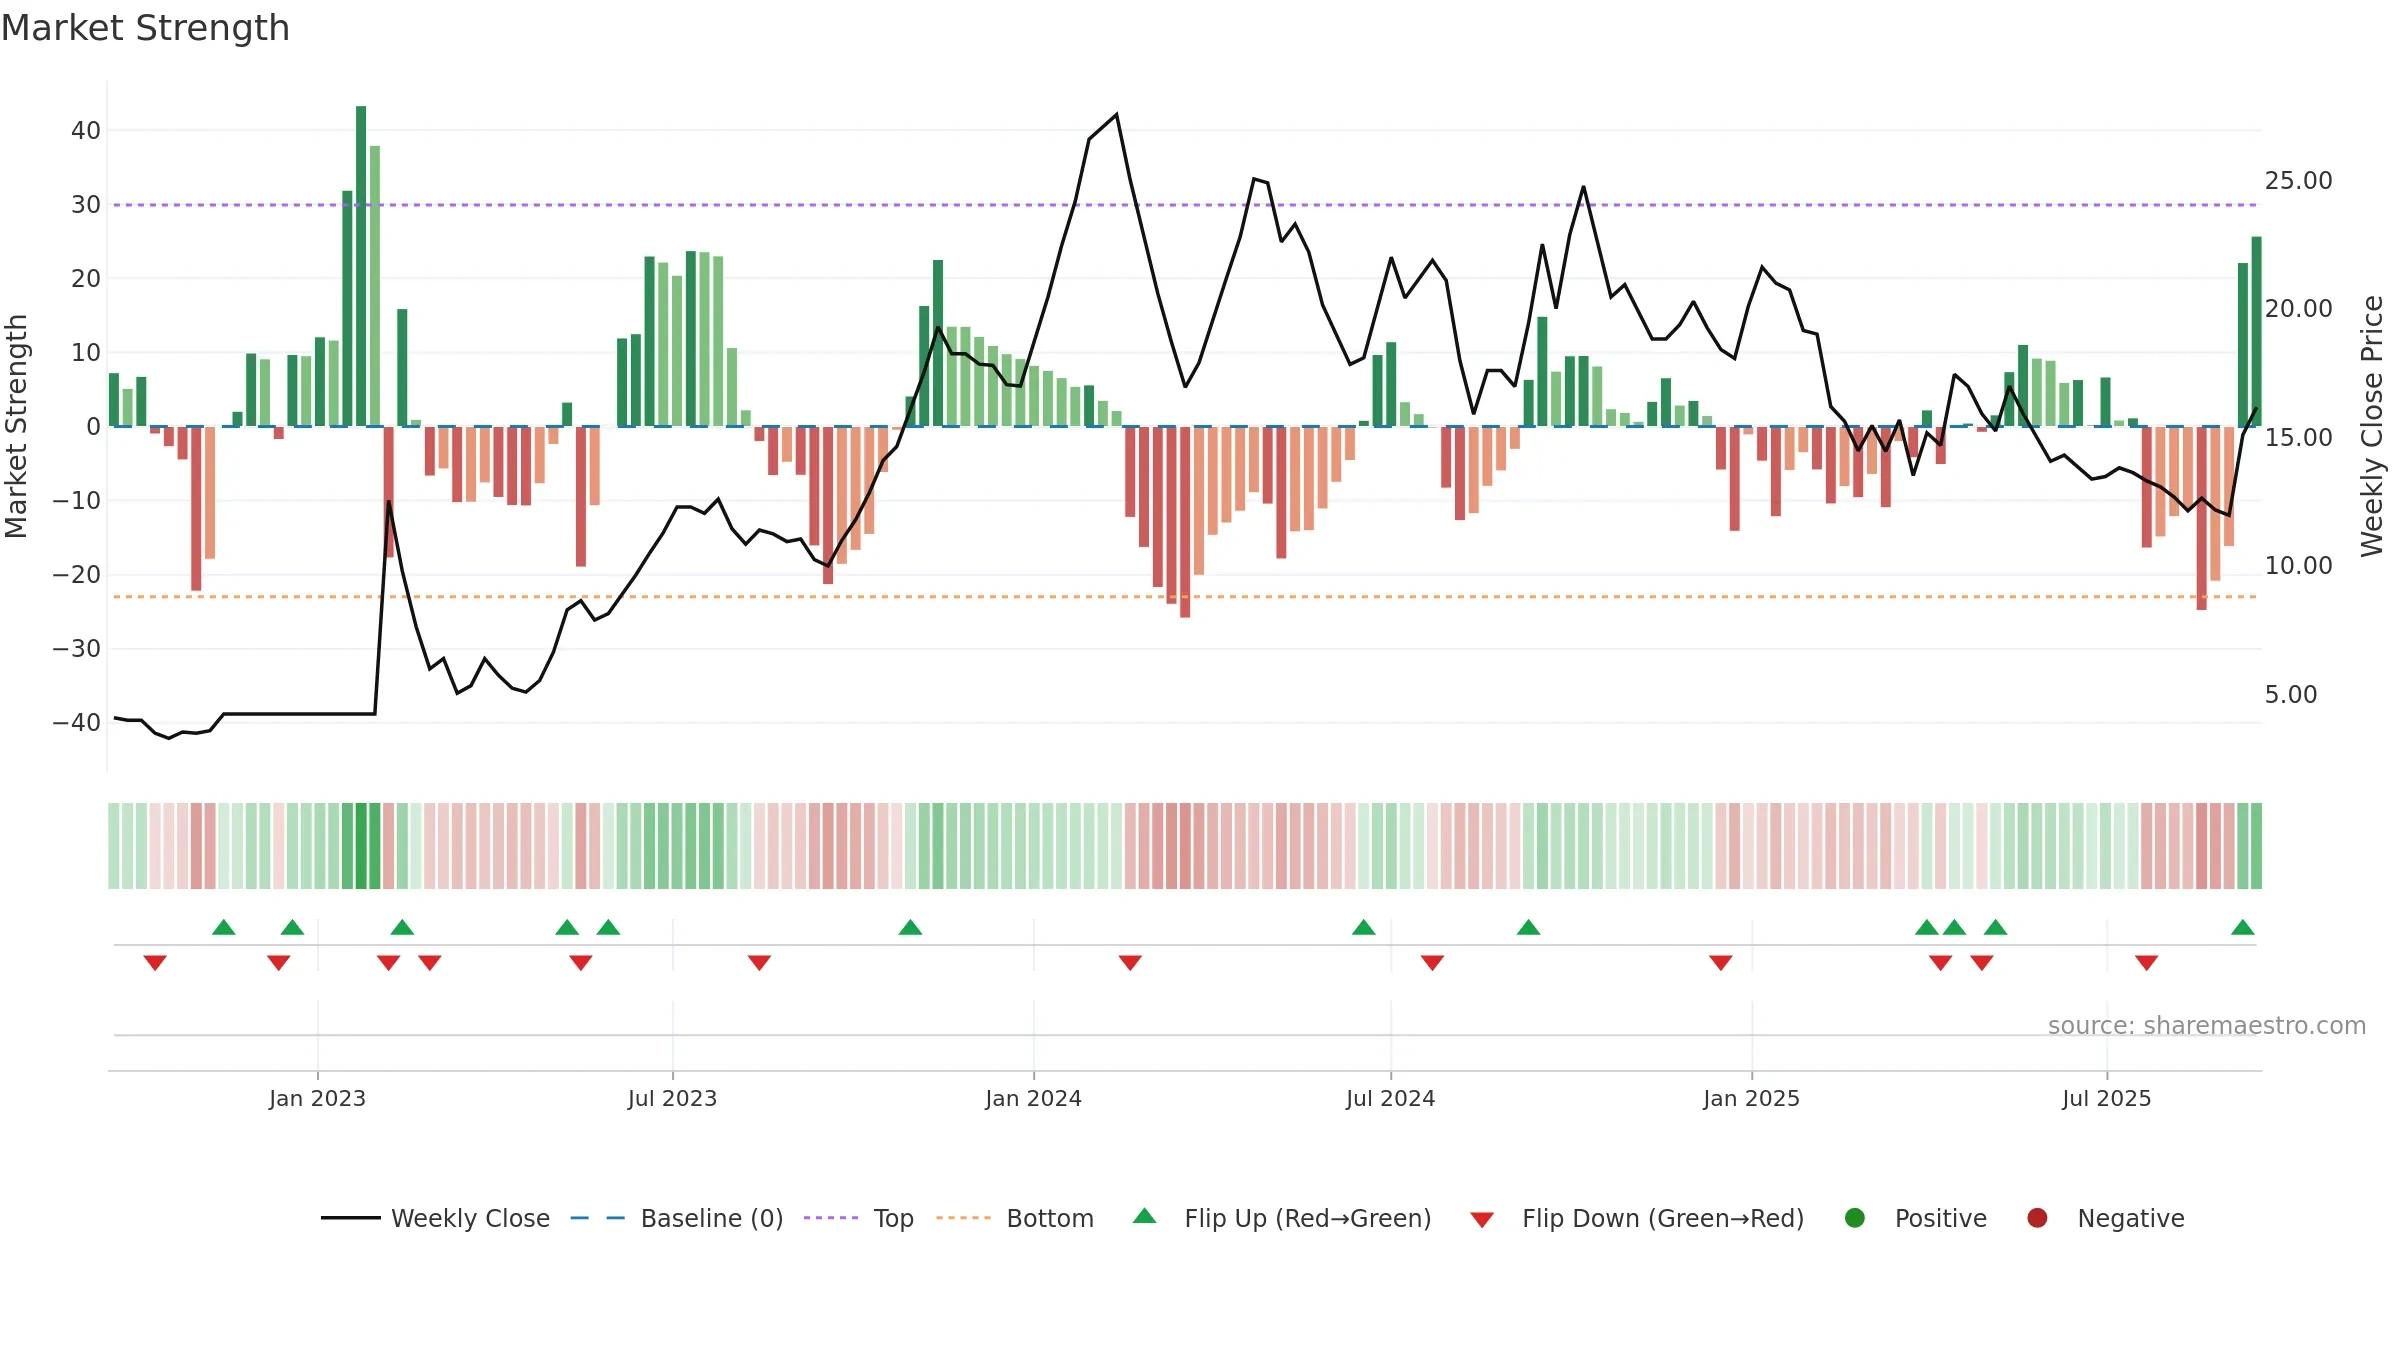Click the purple dotted Top threshold line
Screen dimensions: 2400x1350
tap(1185, 205)
